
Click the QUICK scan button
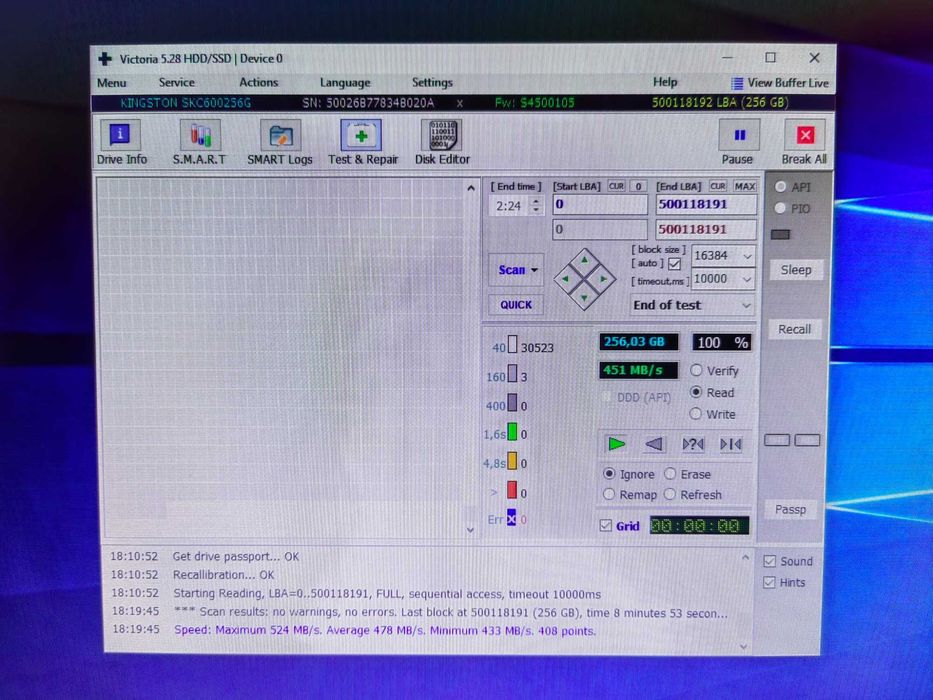pyautogui.click(x=516, y=305)
